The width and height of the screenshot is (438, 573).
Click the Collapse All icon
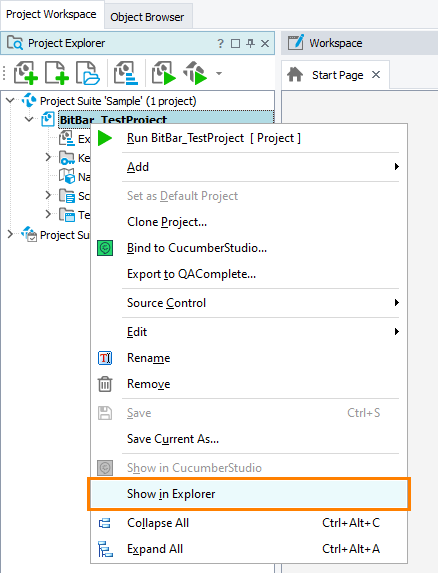point(105,523)
